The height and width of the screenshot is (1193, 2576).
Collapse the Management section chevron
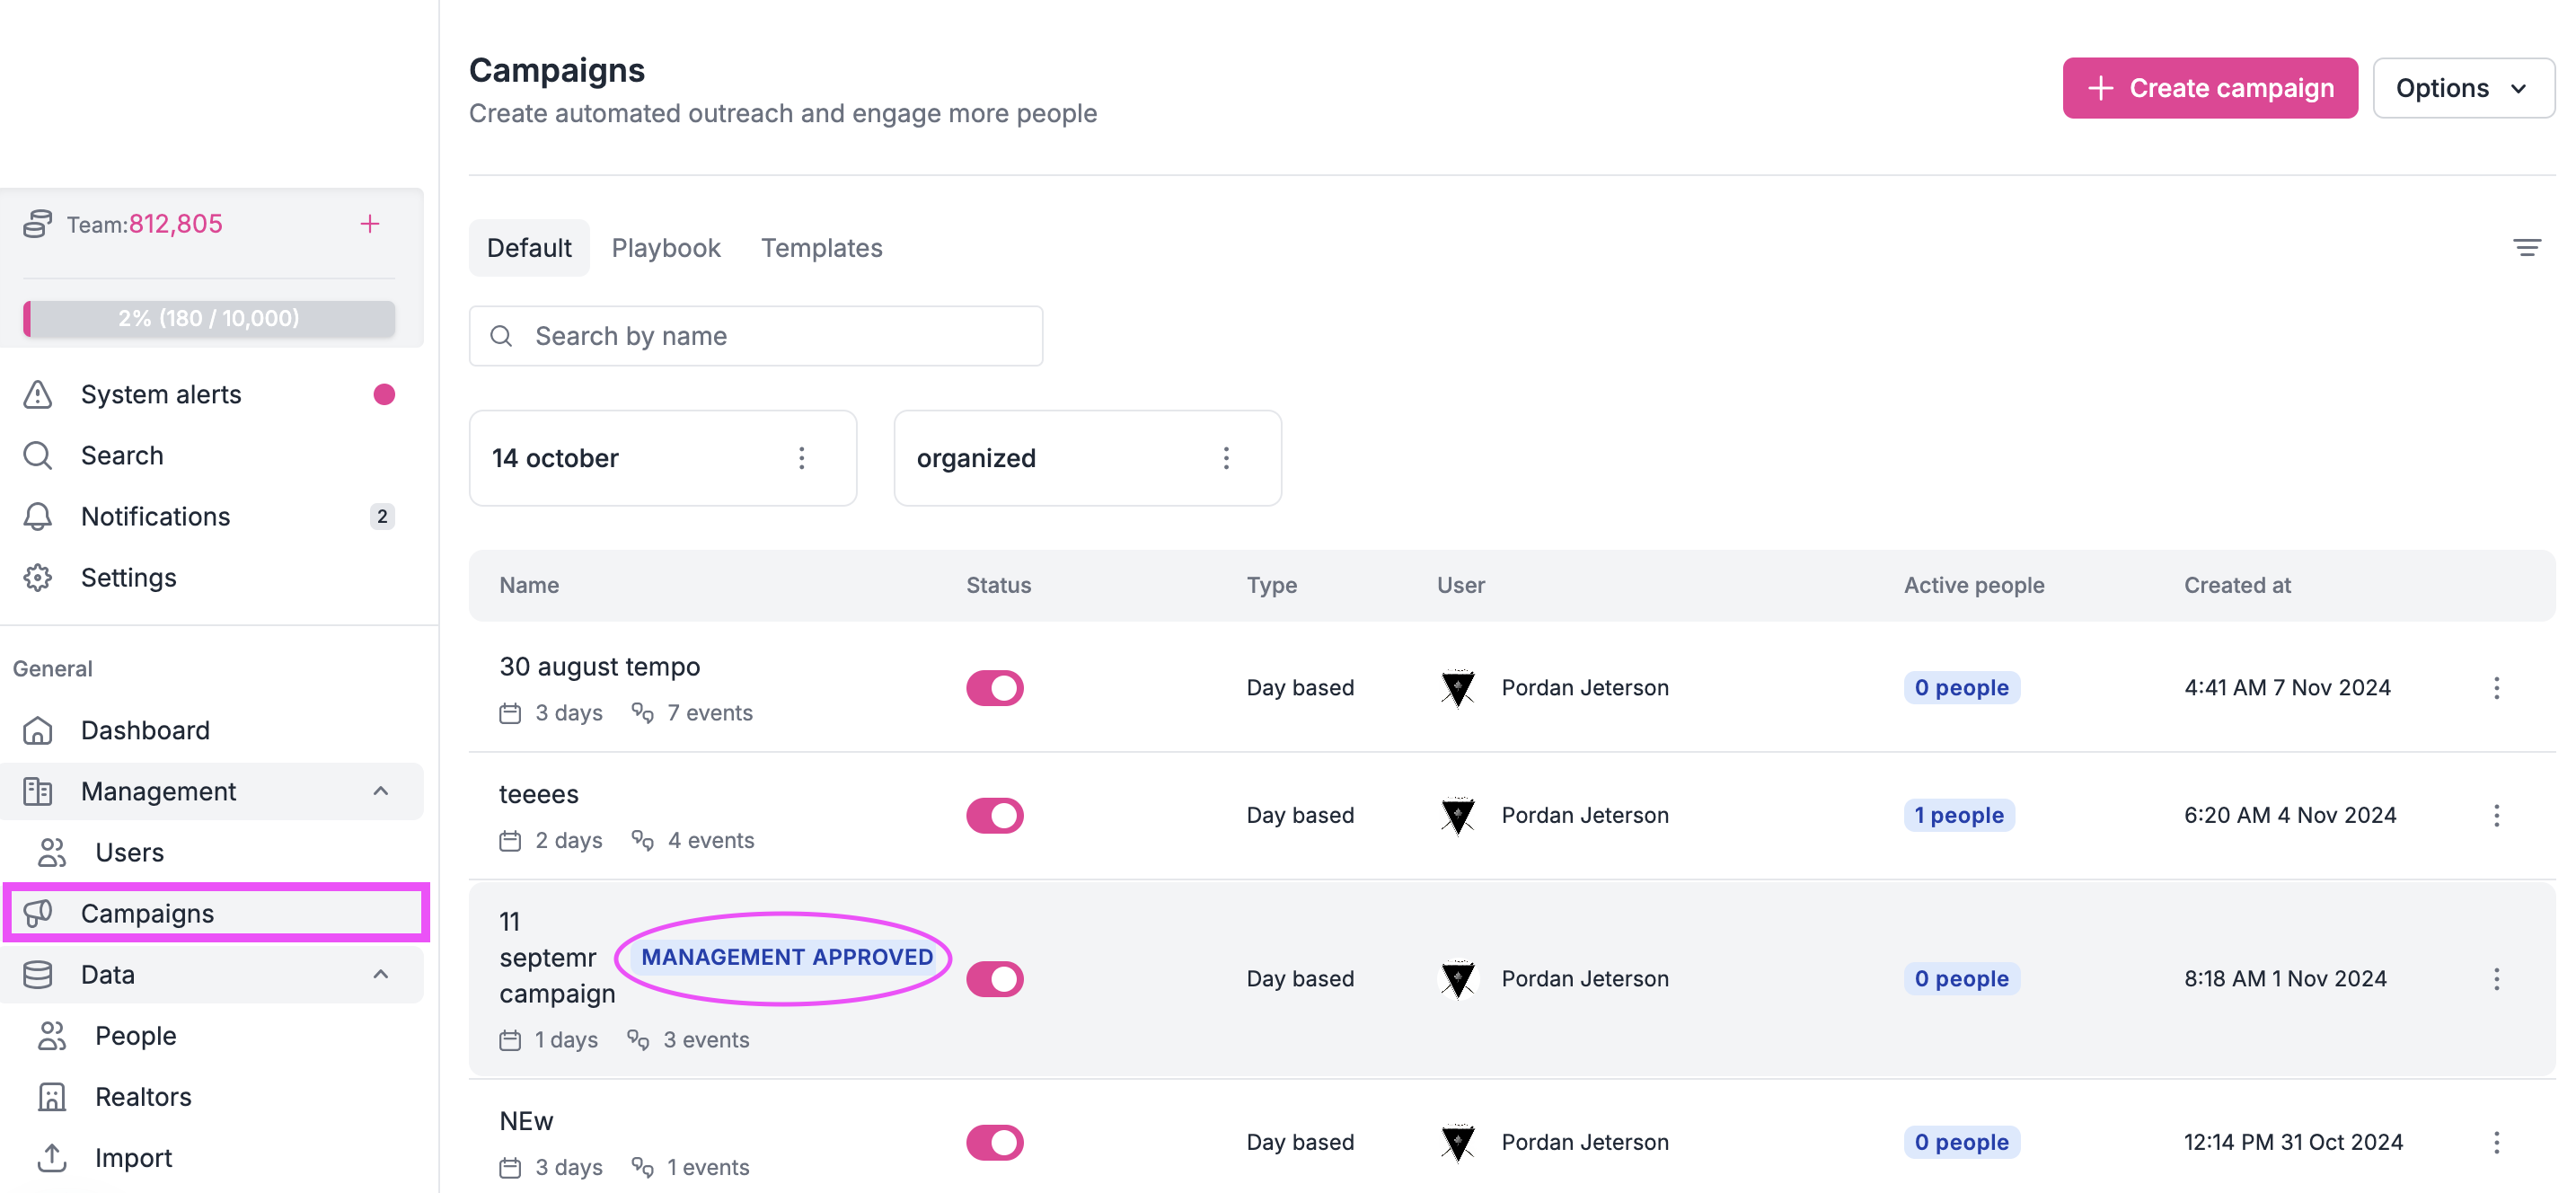pyautogui.click(x=381, y=791)
